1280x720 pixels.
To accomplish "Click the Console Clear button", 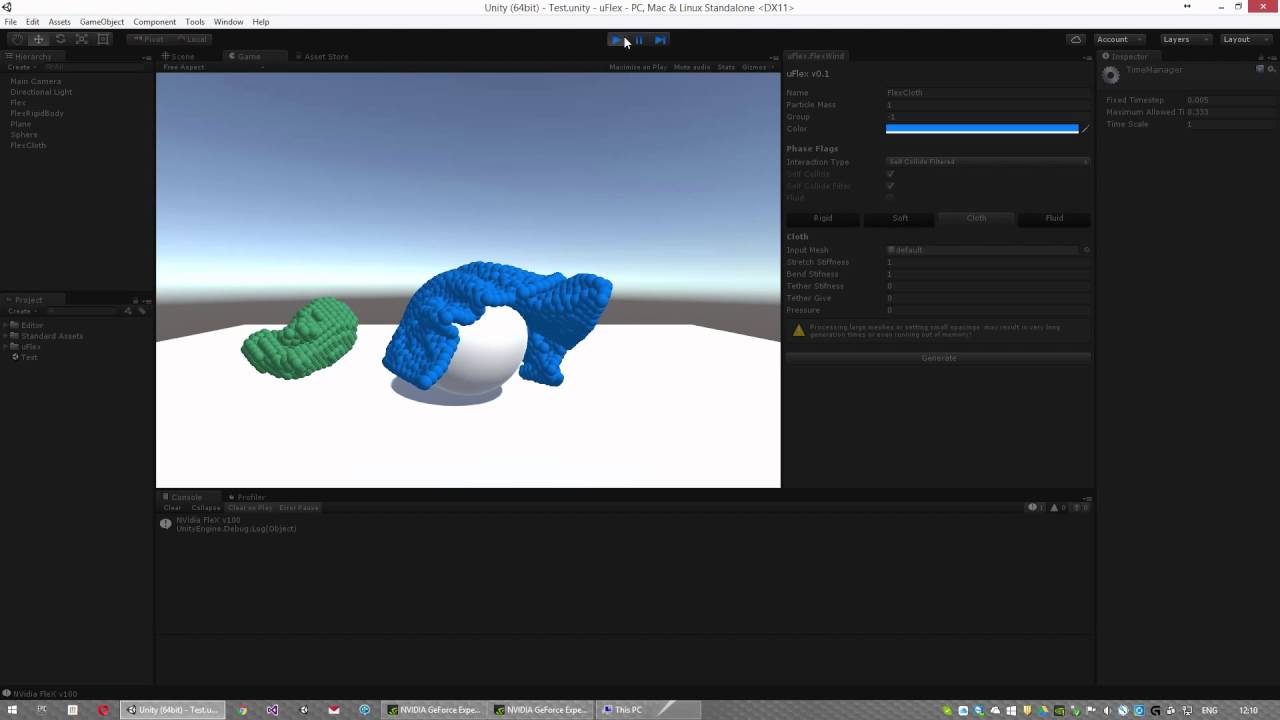I will point(172,507).
